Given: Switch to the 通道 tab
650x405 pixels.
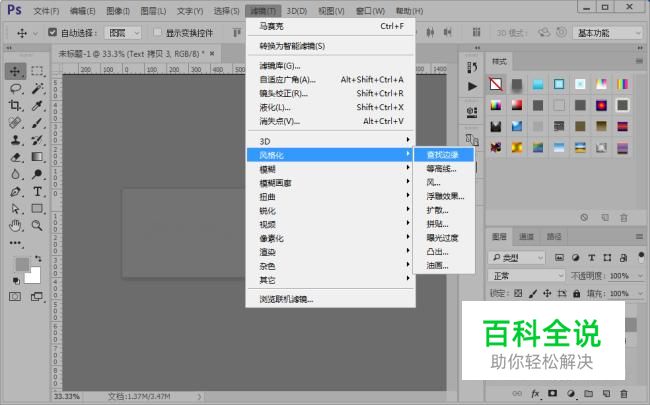Looking at the screenshot, I should (526, 236).
